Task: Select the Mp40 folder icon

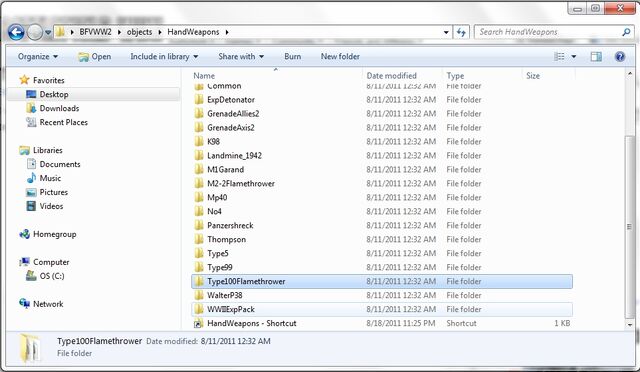Action: pos(199,197)
